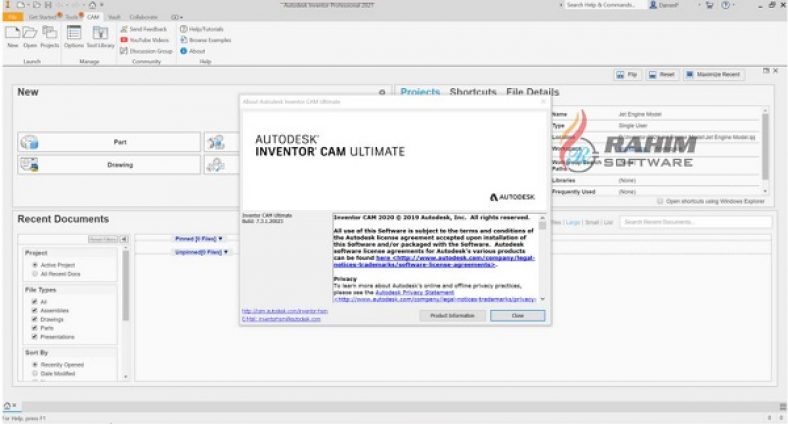The image size is (788, 424).
Task: Click the quick-access New file icon
Action: coord(21,5)
